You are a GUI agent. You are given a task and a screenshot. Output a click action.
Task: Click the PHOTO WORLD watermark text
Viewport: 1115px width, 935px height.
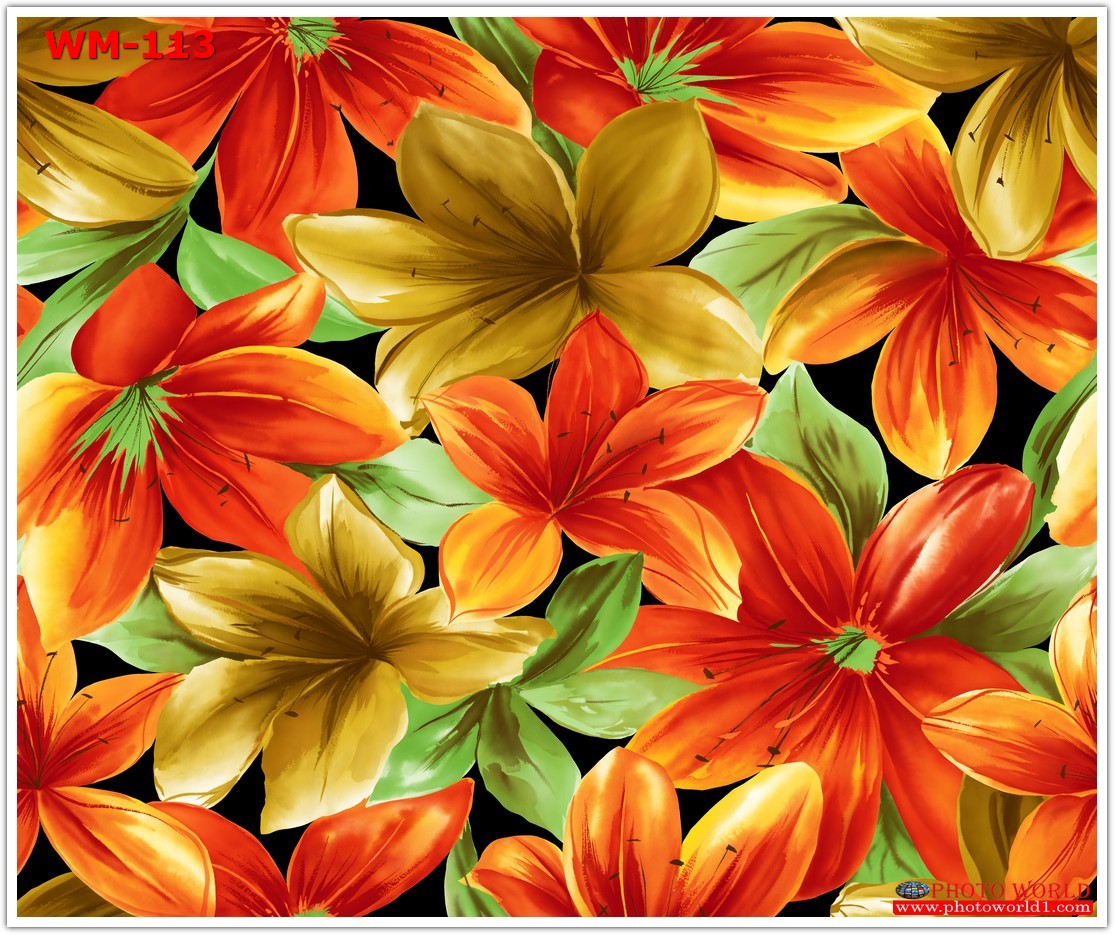[1010, 890]
